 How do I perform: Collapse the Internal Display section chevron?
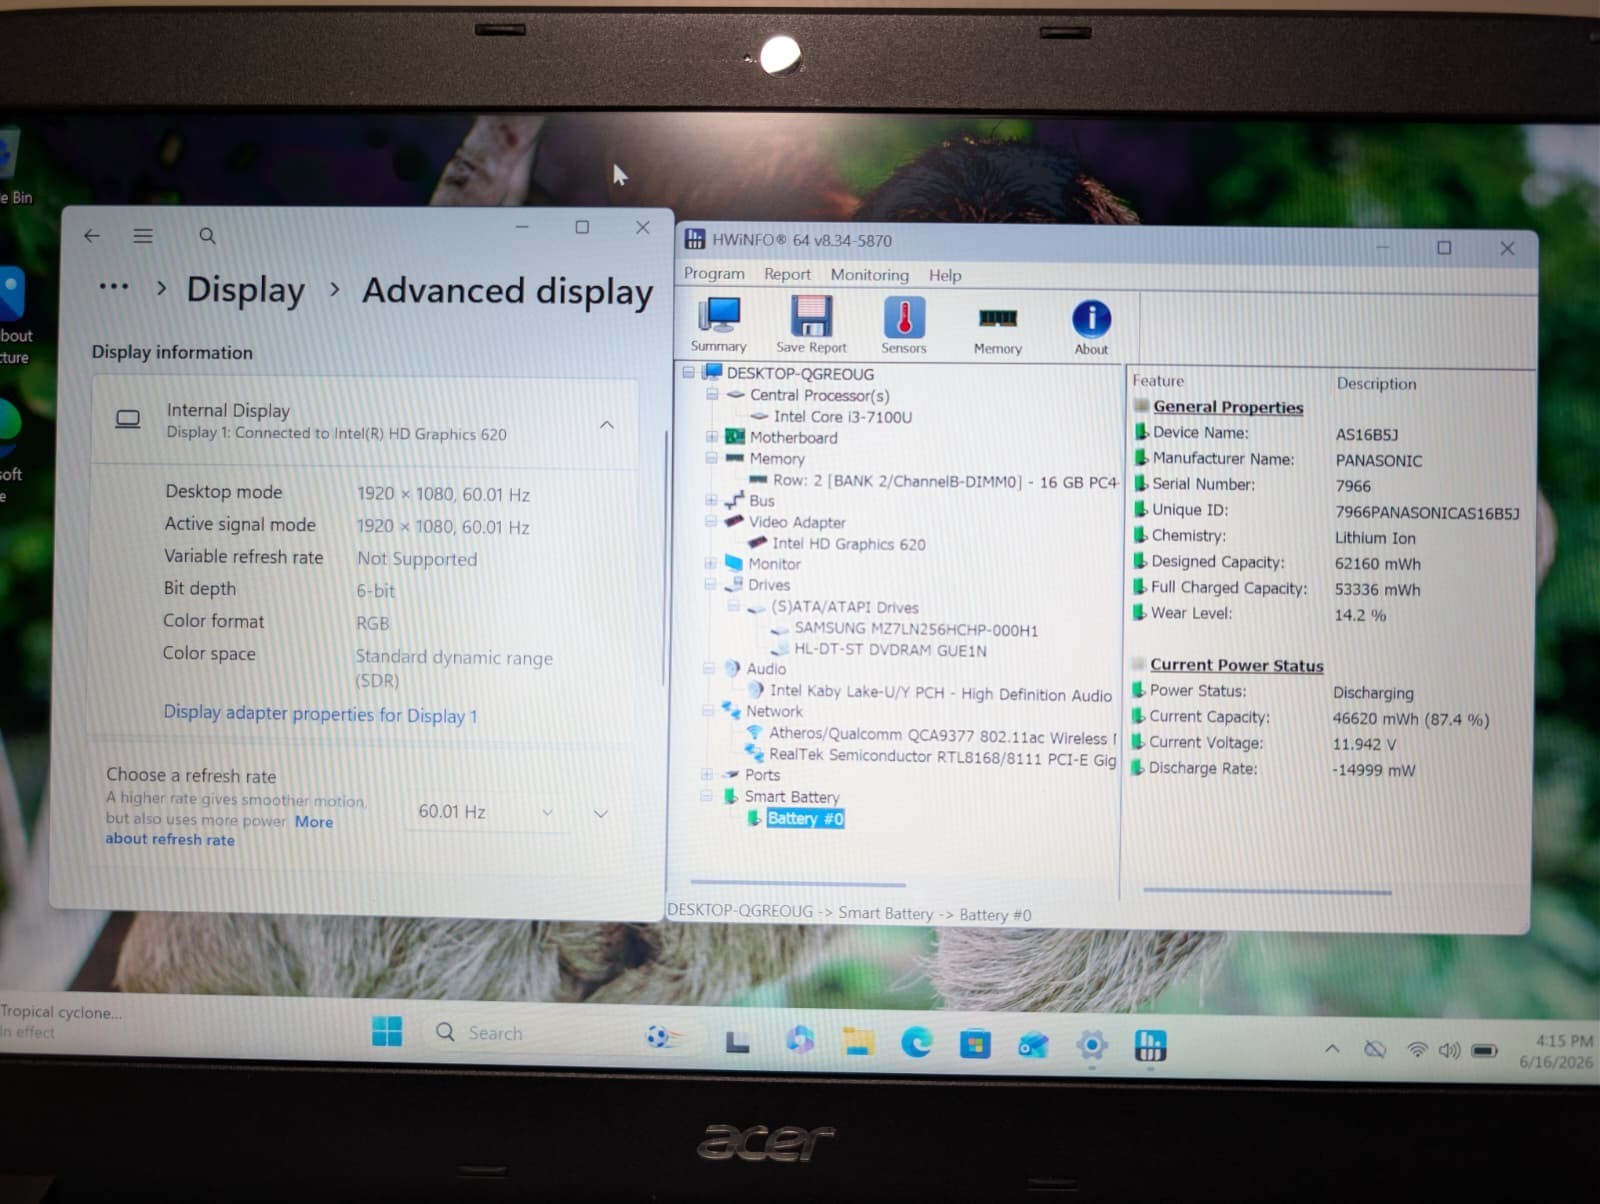point(607,425)
